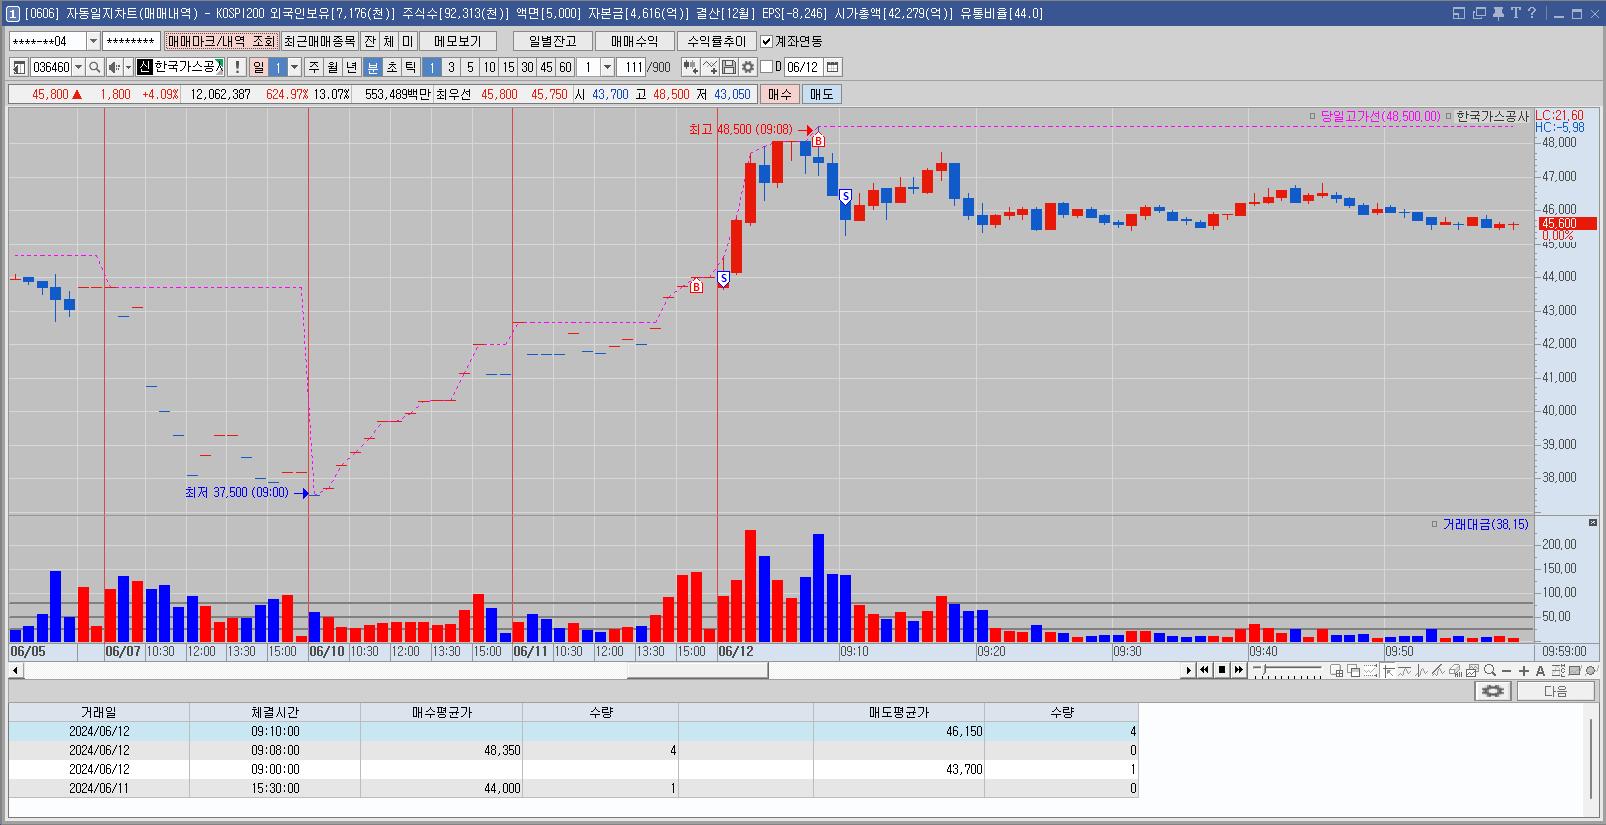The height and width of the screenshot is (825, 1606).
Task: Click the stop button in chart replay controls
Action: pyautogui.click(x=1222, y=670)
